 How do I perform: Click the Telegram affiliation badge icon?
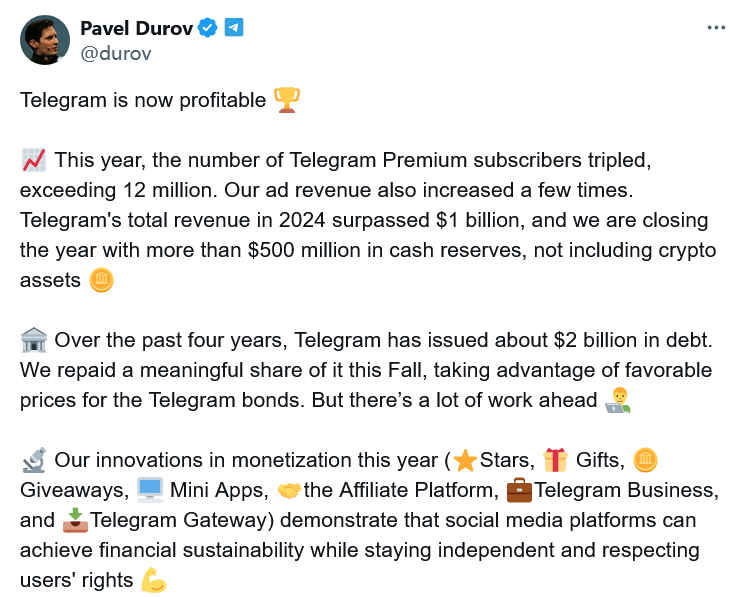tap(233, 27)
